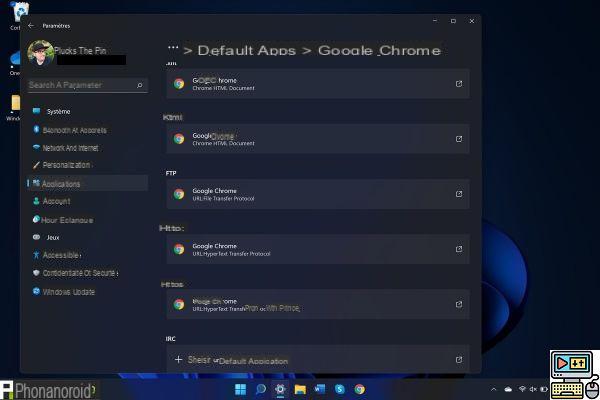Click the open icon in the second HTML row

(459, 139)
